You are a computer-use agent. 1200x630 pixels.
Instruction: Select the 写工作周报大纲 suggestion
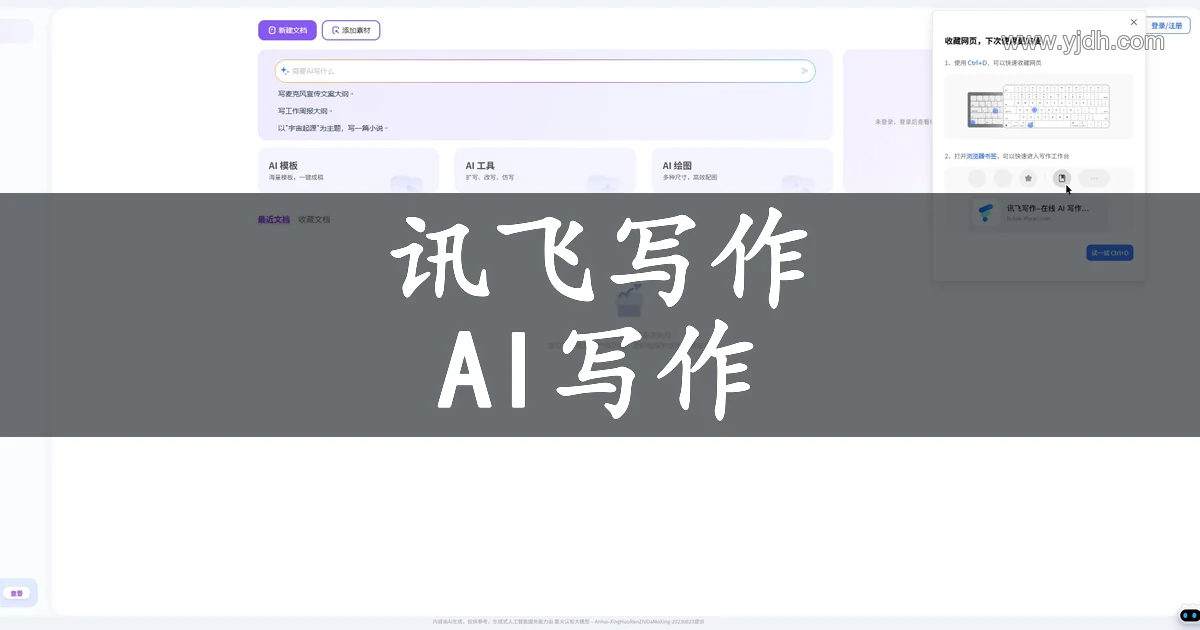pyautogui.click(x=304, y=111)
